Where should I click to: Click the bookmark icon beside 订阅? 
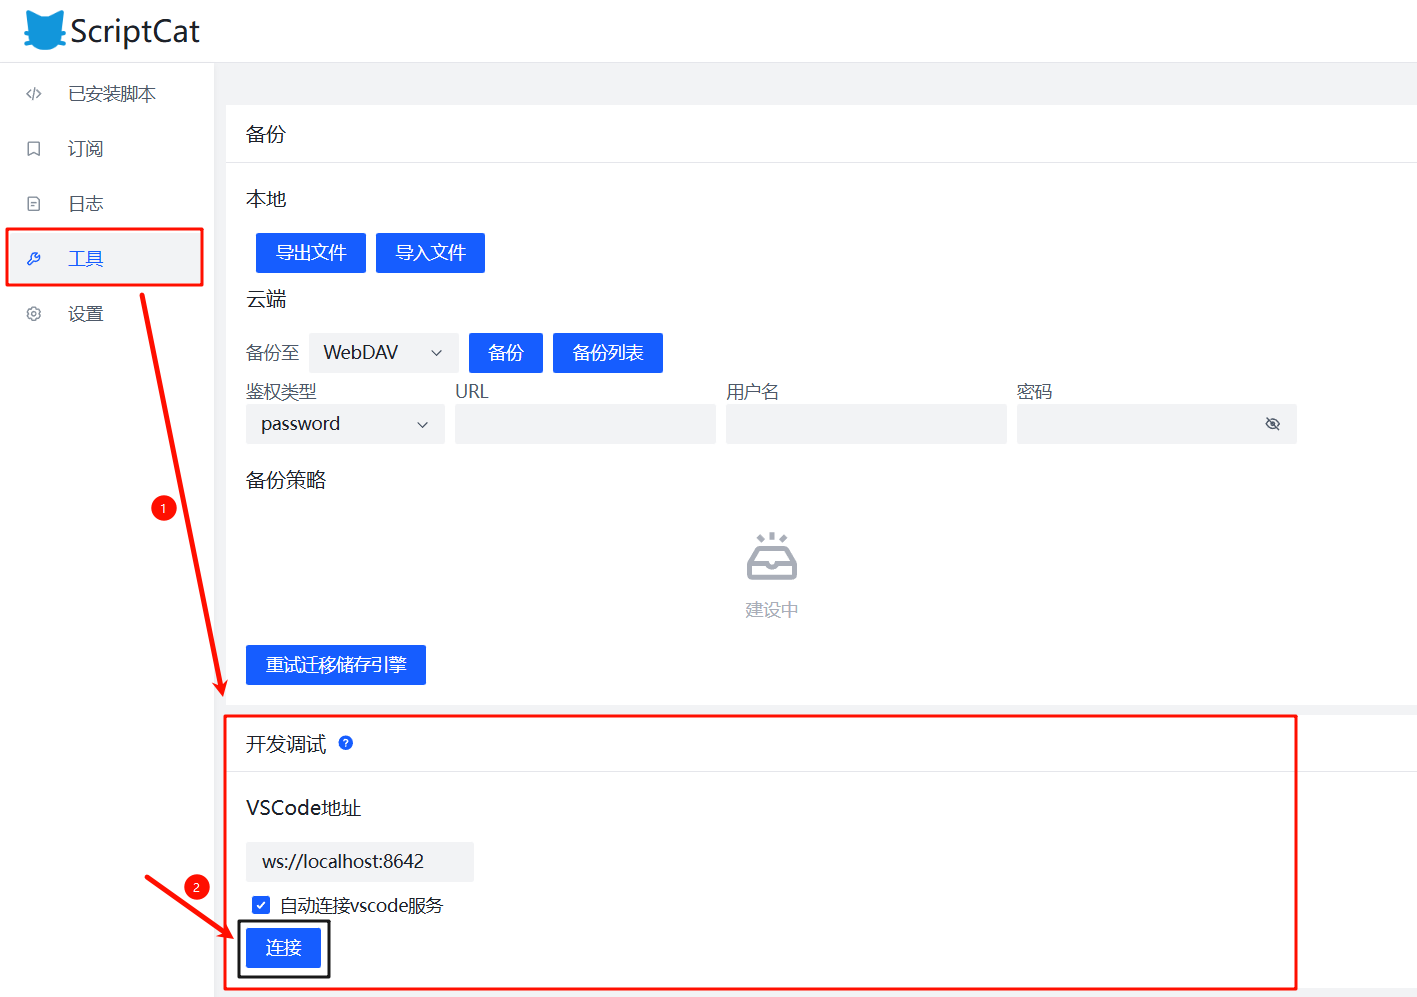(34, 149)
